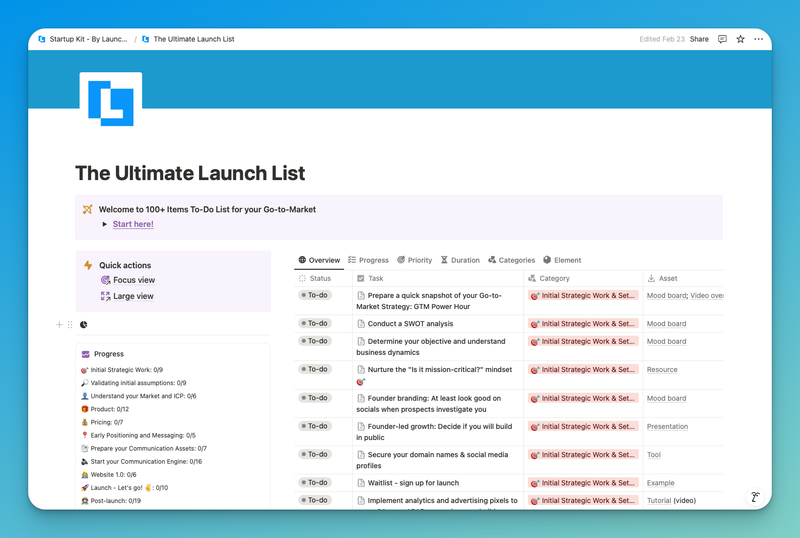Switch to the Duration tab
The image size is (800, 538).
tap(460, 260)
